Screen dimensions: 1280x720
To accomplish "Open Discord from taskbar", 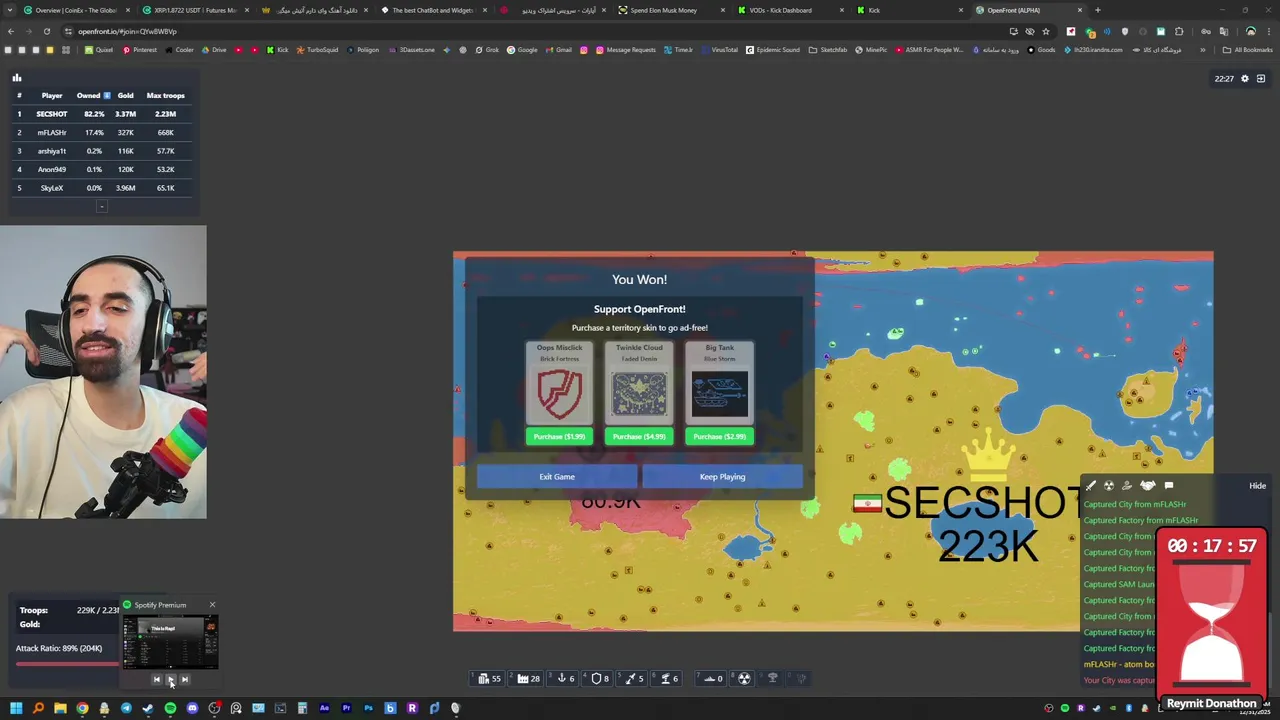I will (192, 709).
